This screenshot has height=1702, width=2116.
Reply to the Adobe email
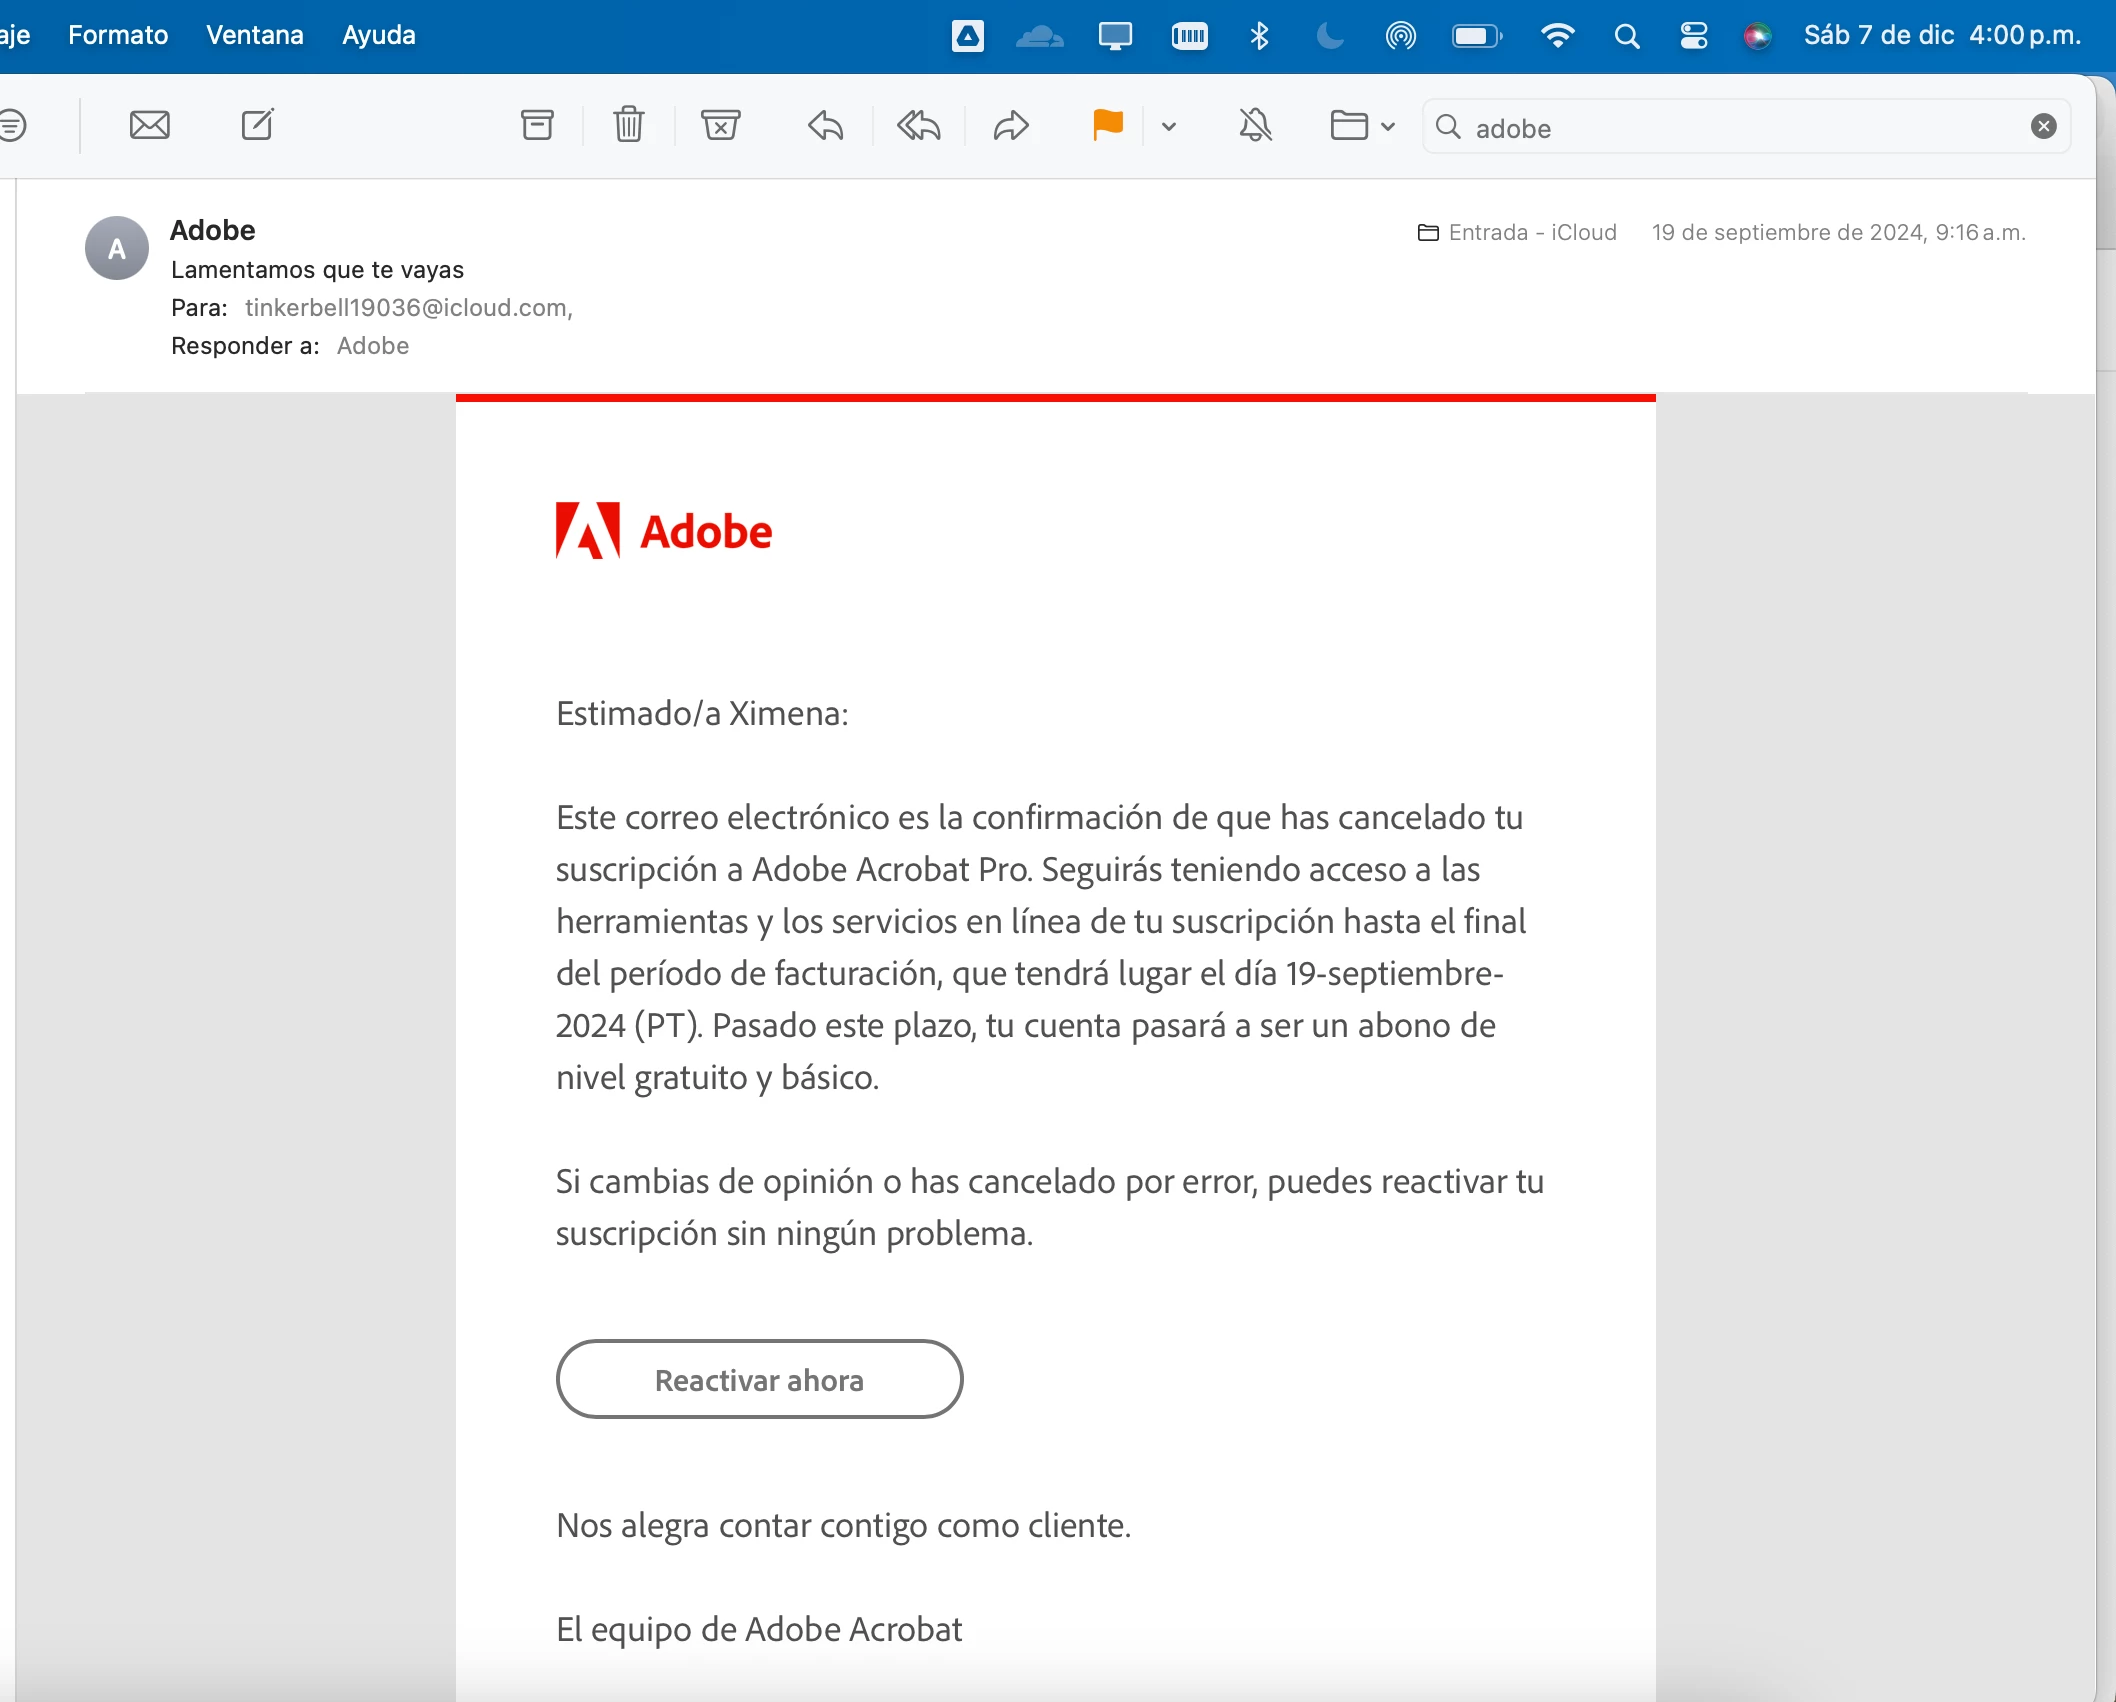pos(825,125)
